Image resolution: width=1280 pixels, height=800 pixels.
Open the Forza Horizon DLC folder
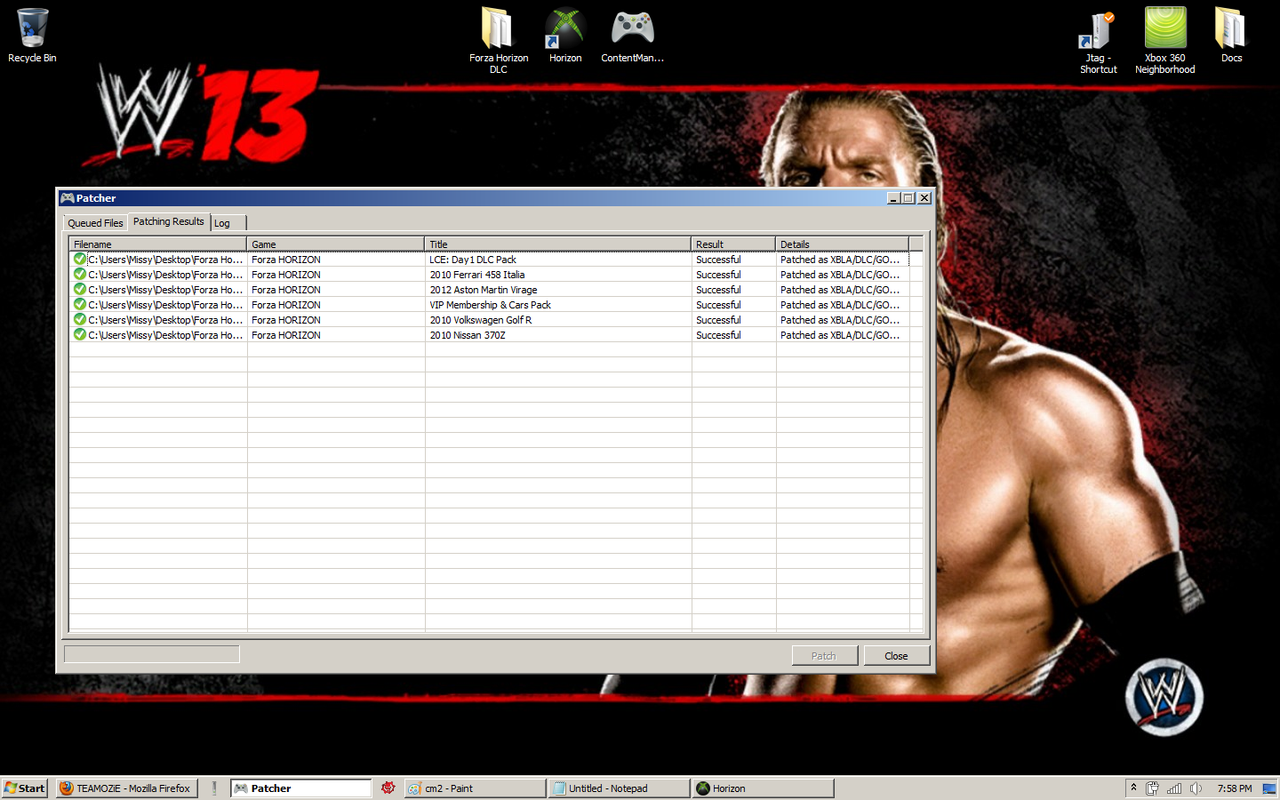coord(498,30)
